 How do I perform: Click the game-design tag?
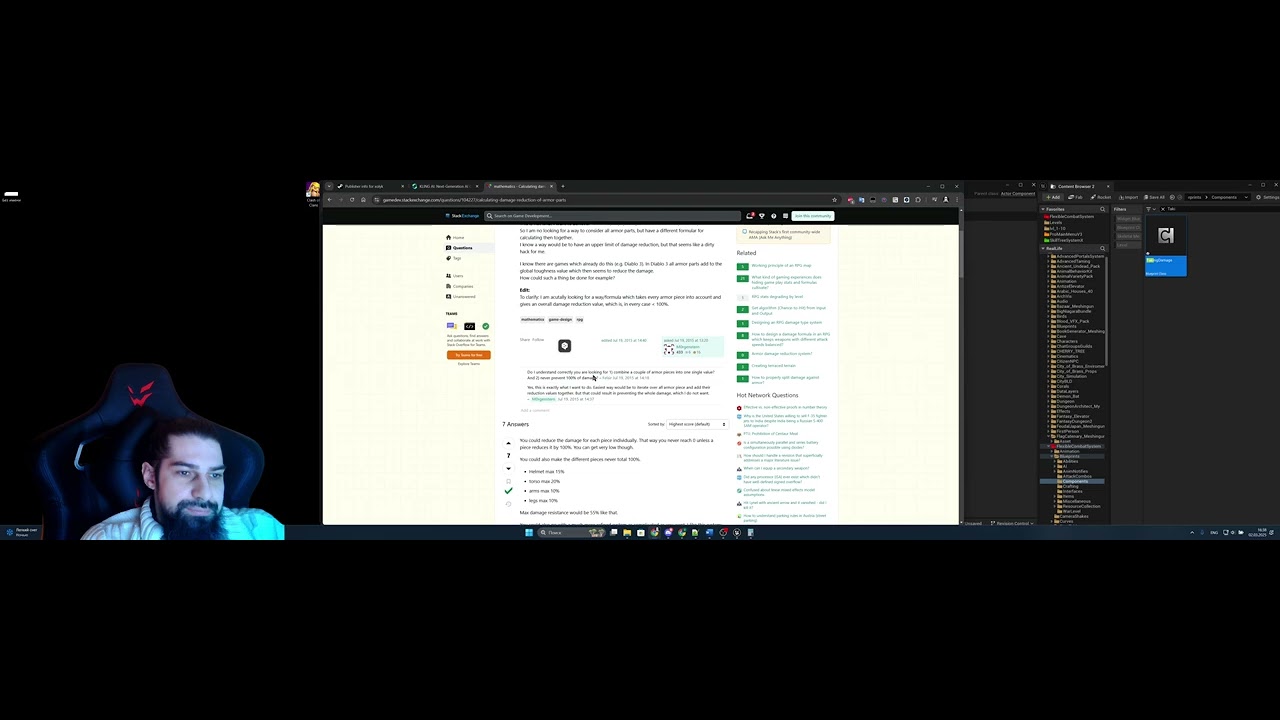pos(560,319)
